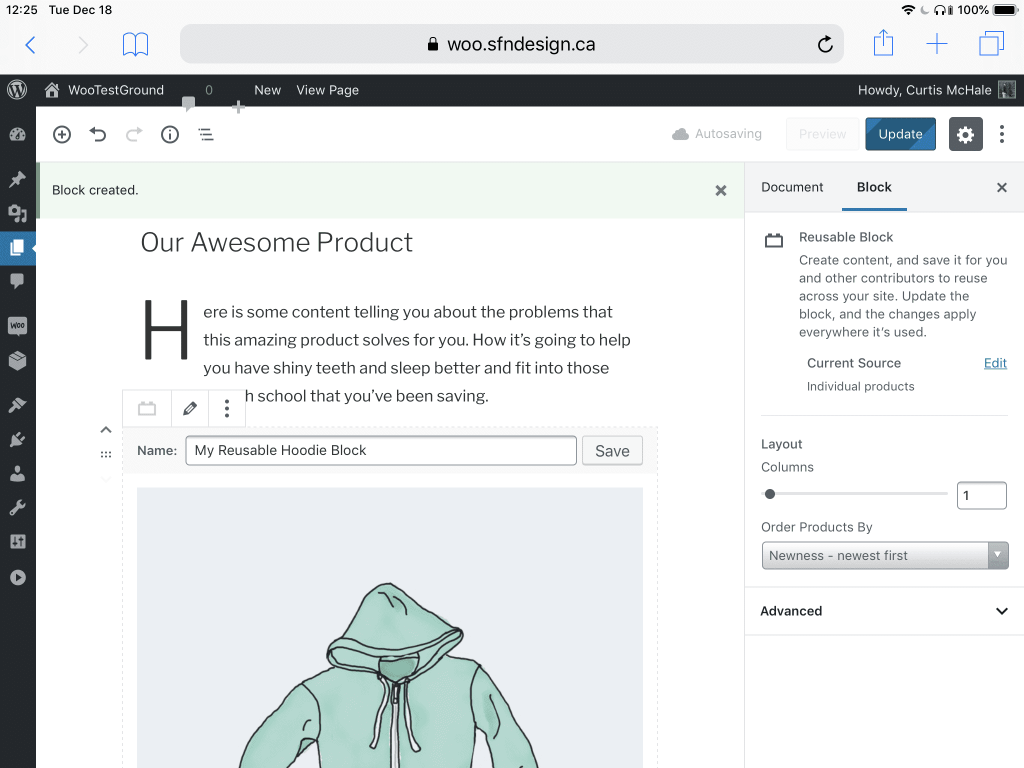Switch to the Document tab
The image size is (1024, 768).
tap(792, 187)
